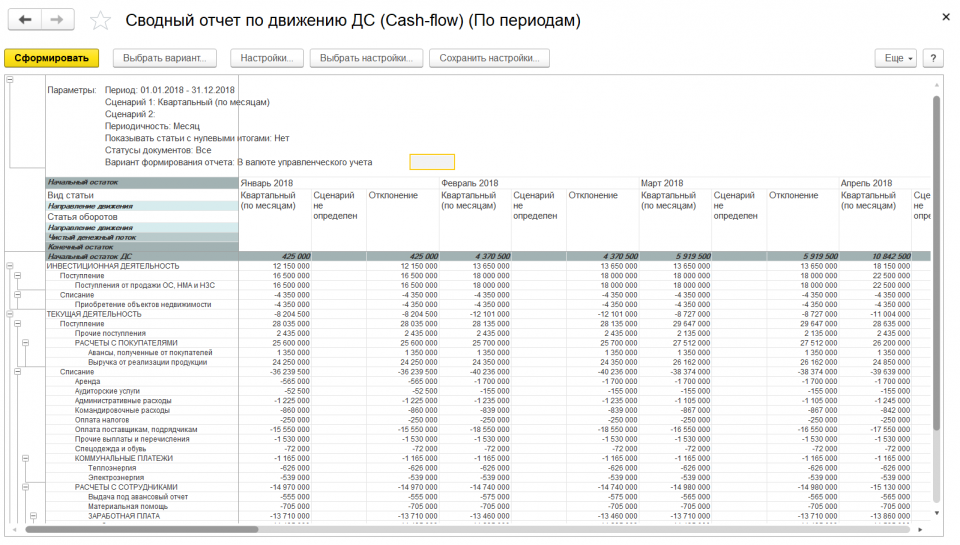Select Выручка от реализации продукции row
The image size is (960, 545).
(148, 363)
